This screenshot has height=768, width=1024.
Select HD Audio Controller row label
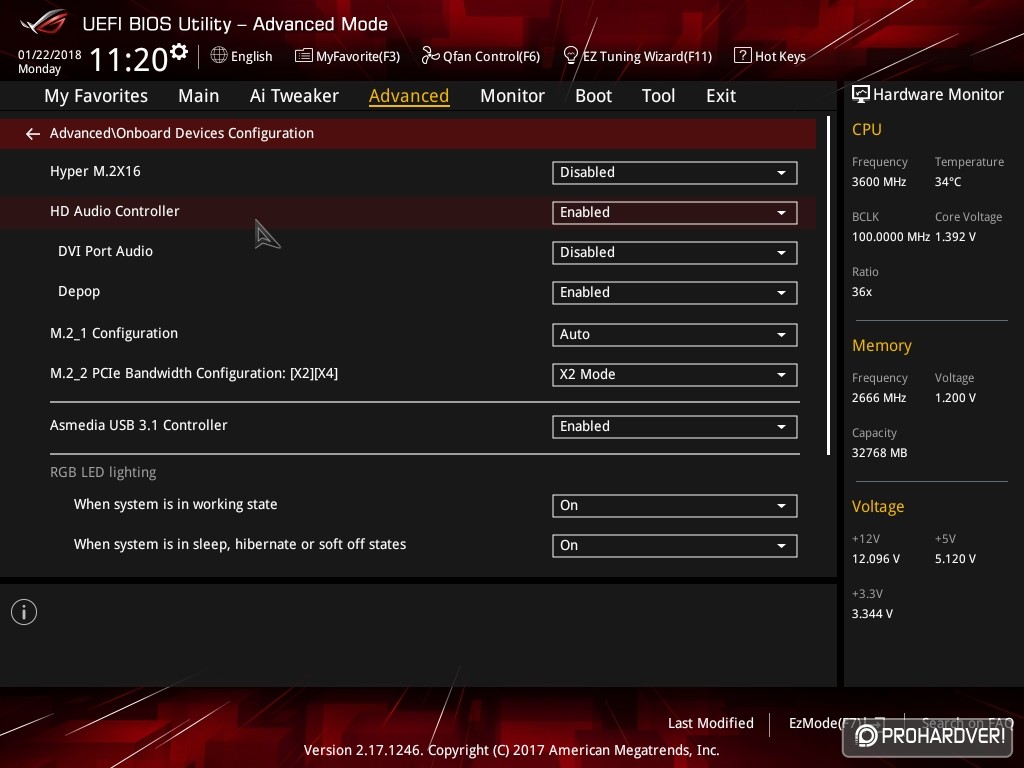click(x=114, y=211)
